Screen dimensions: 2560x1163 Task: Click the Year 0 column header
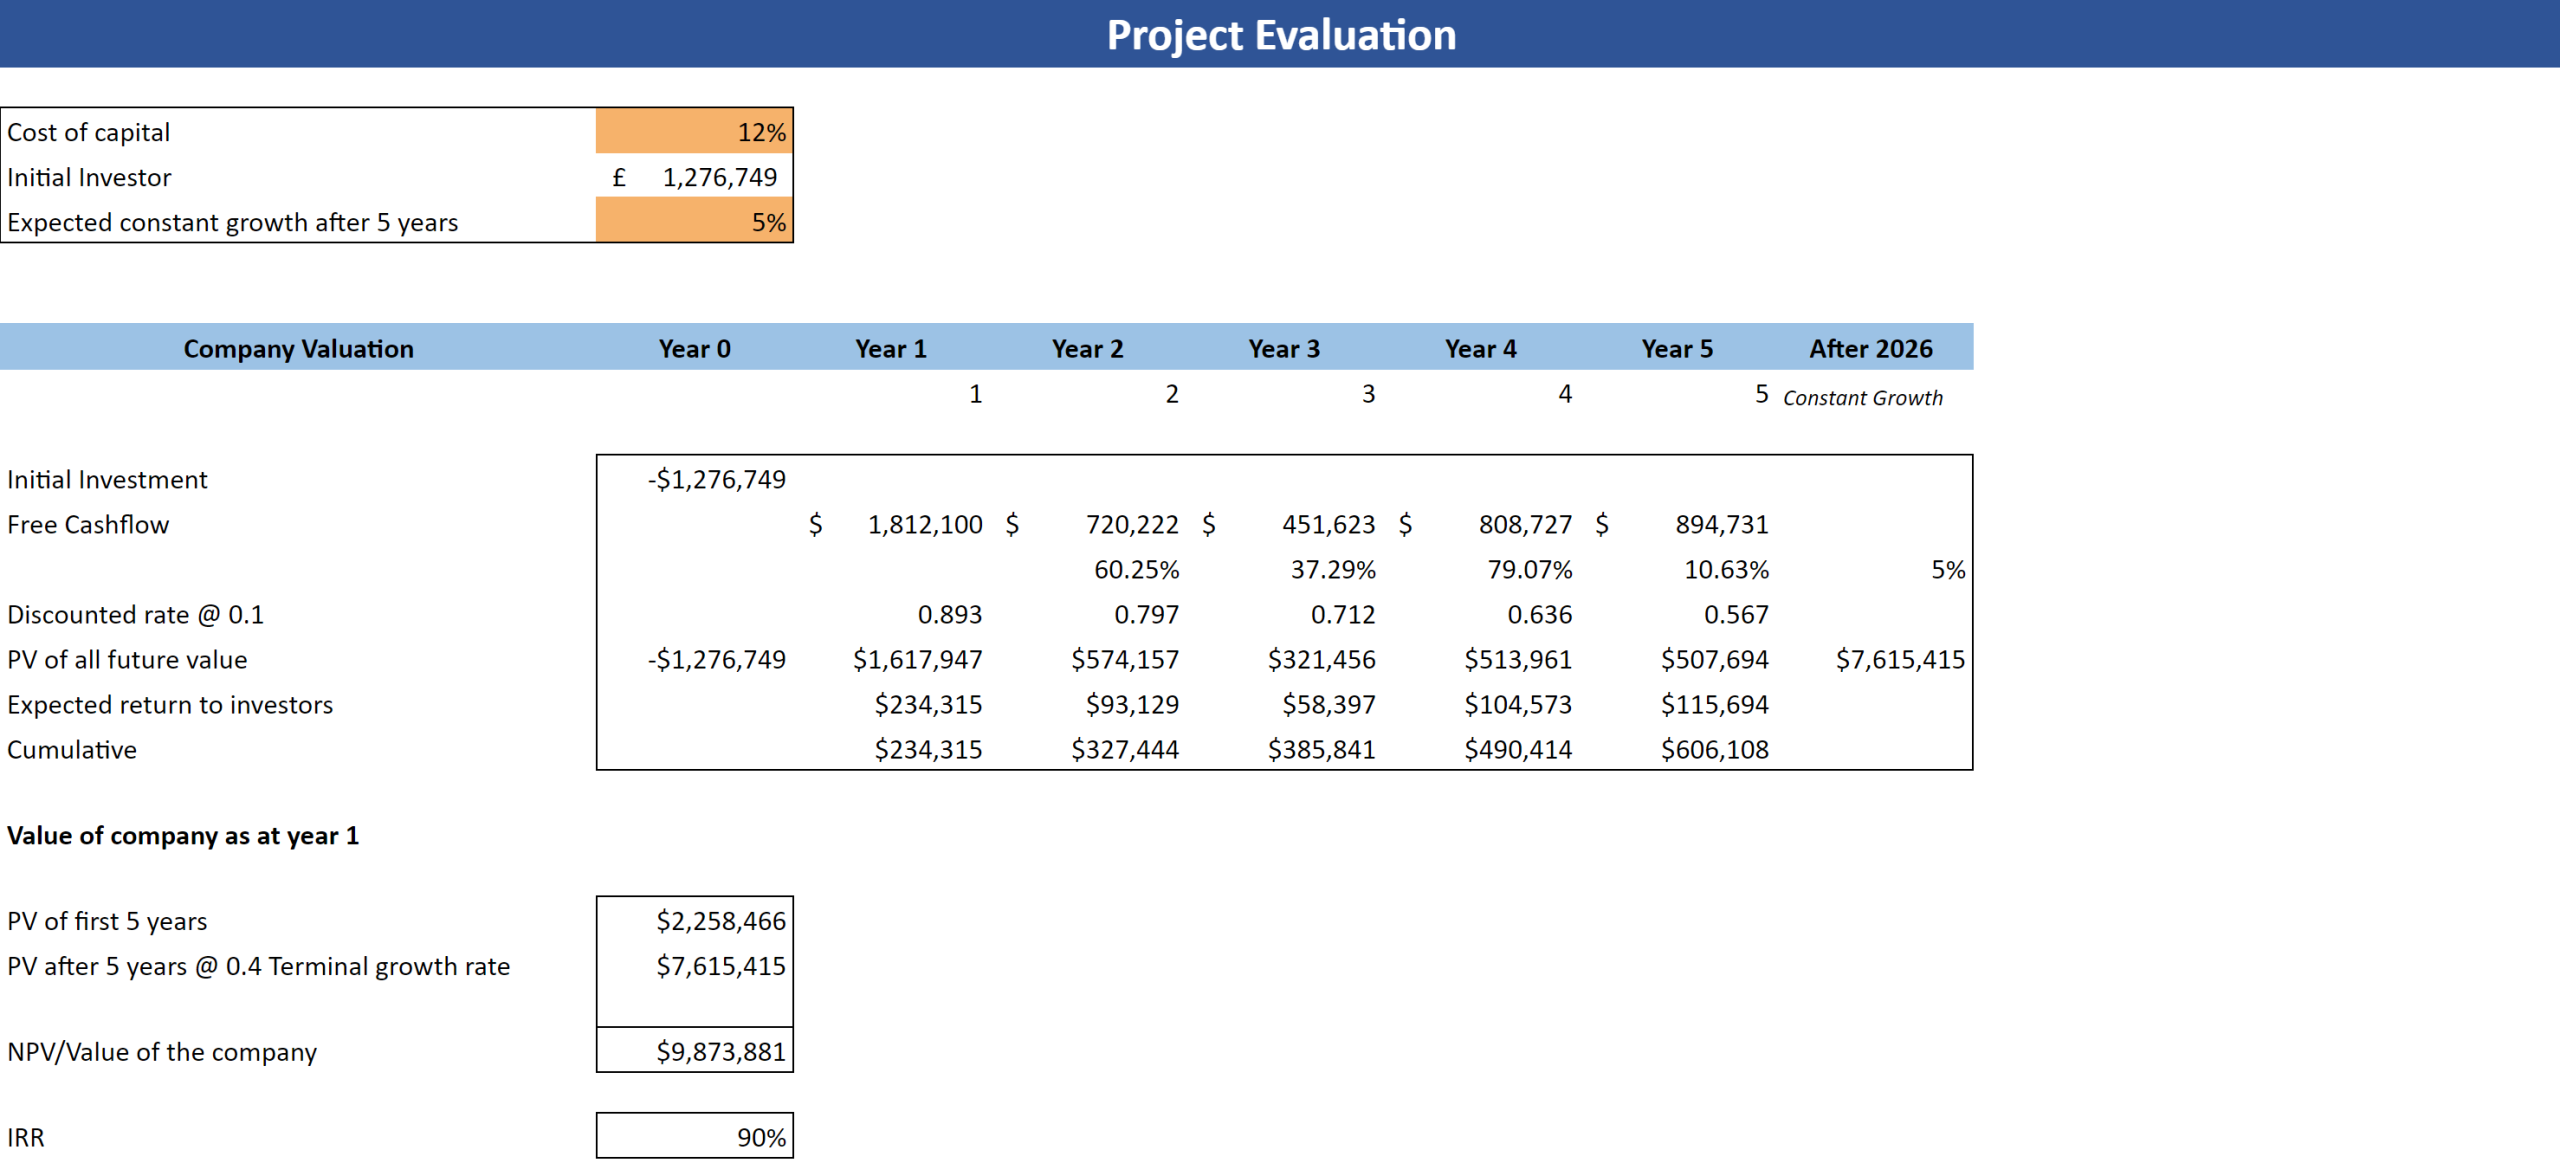695,348
